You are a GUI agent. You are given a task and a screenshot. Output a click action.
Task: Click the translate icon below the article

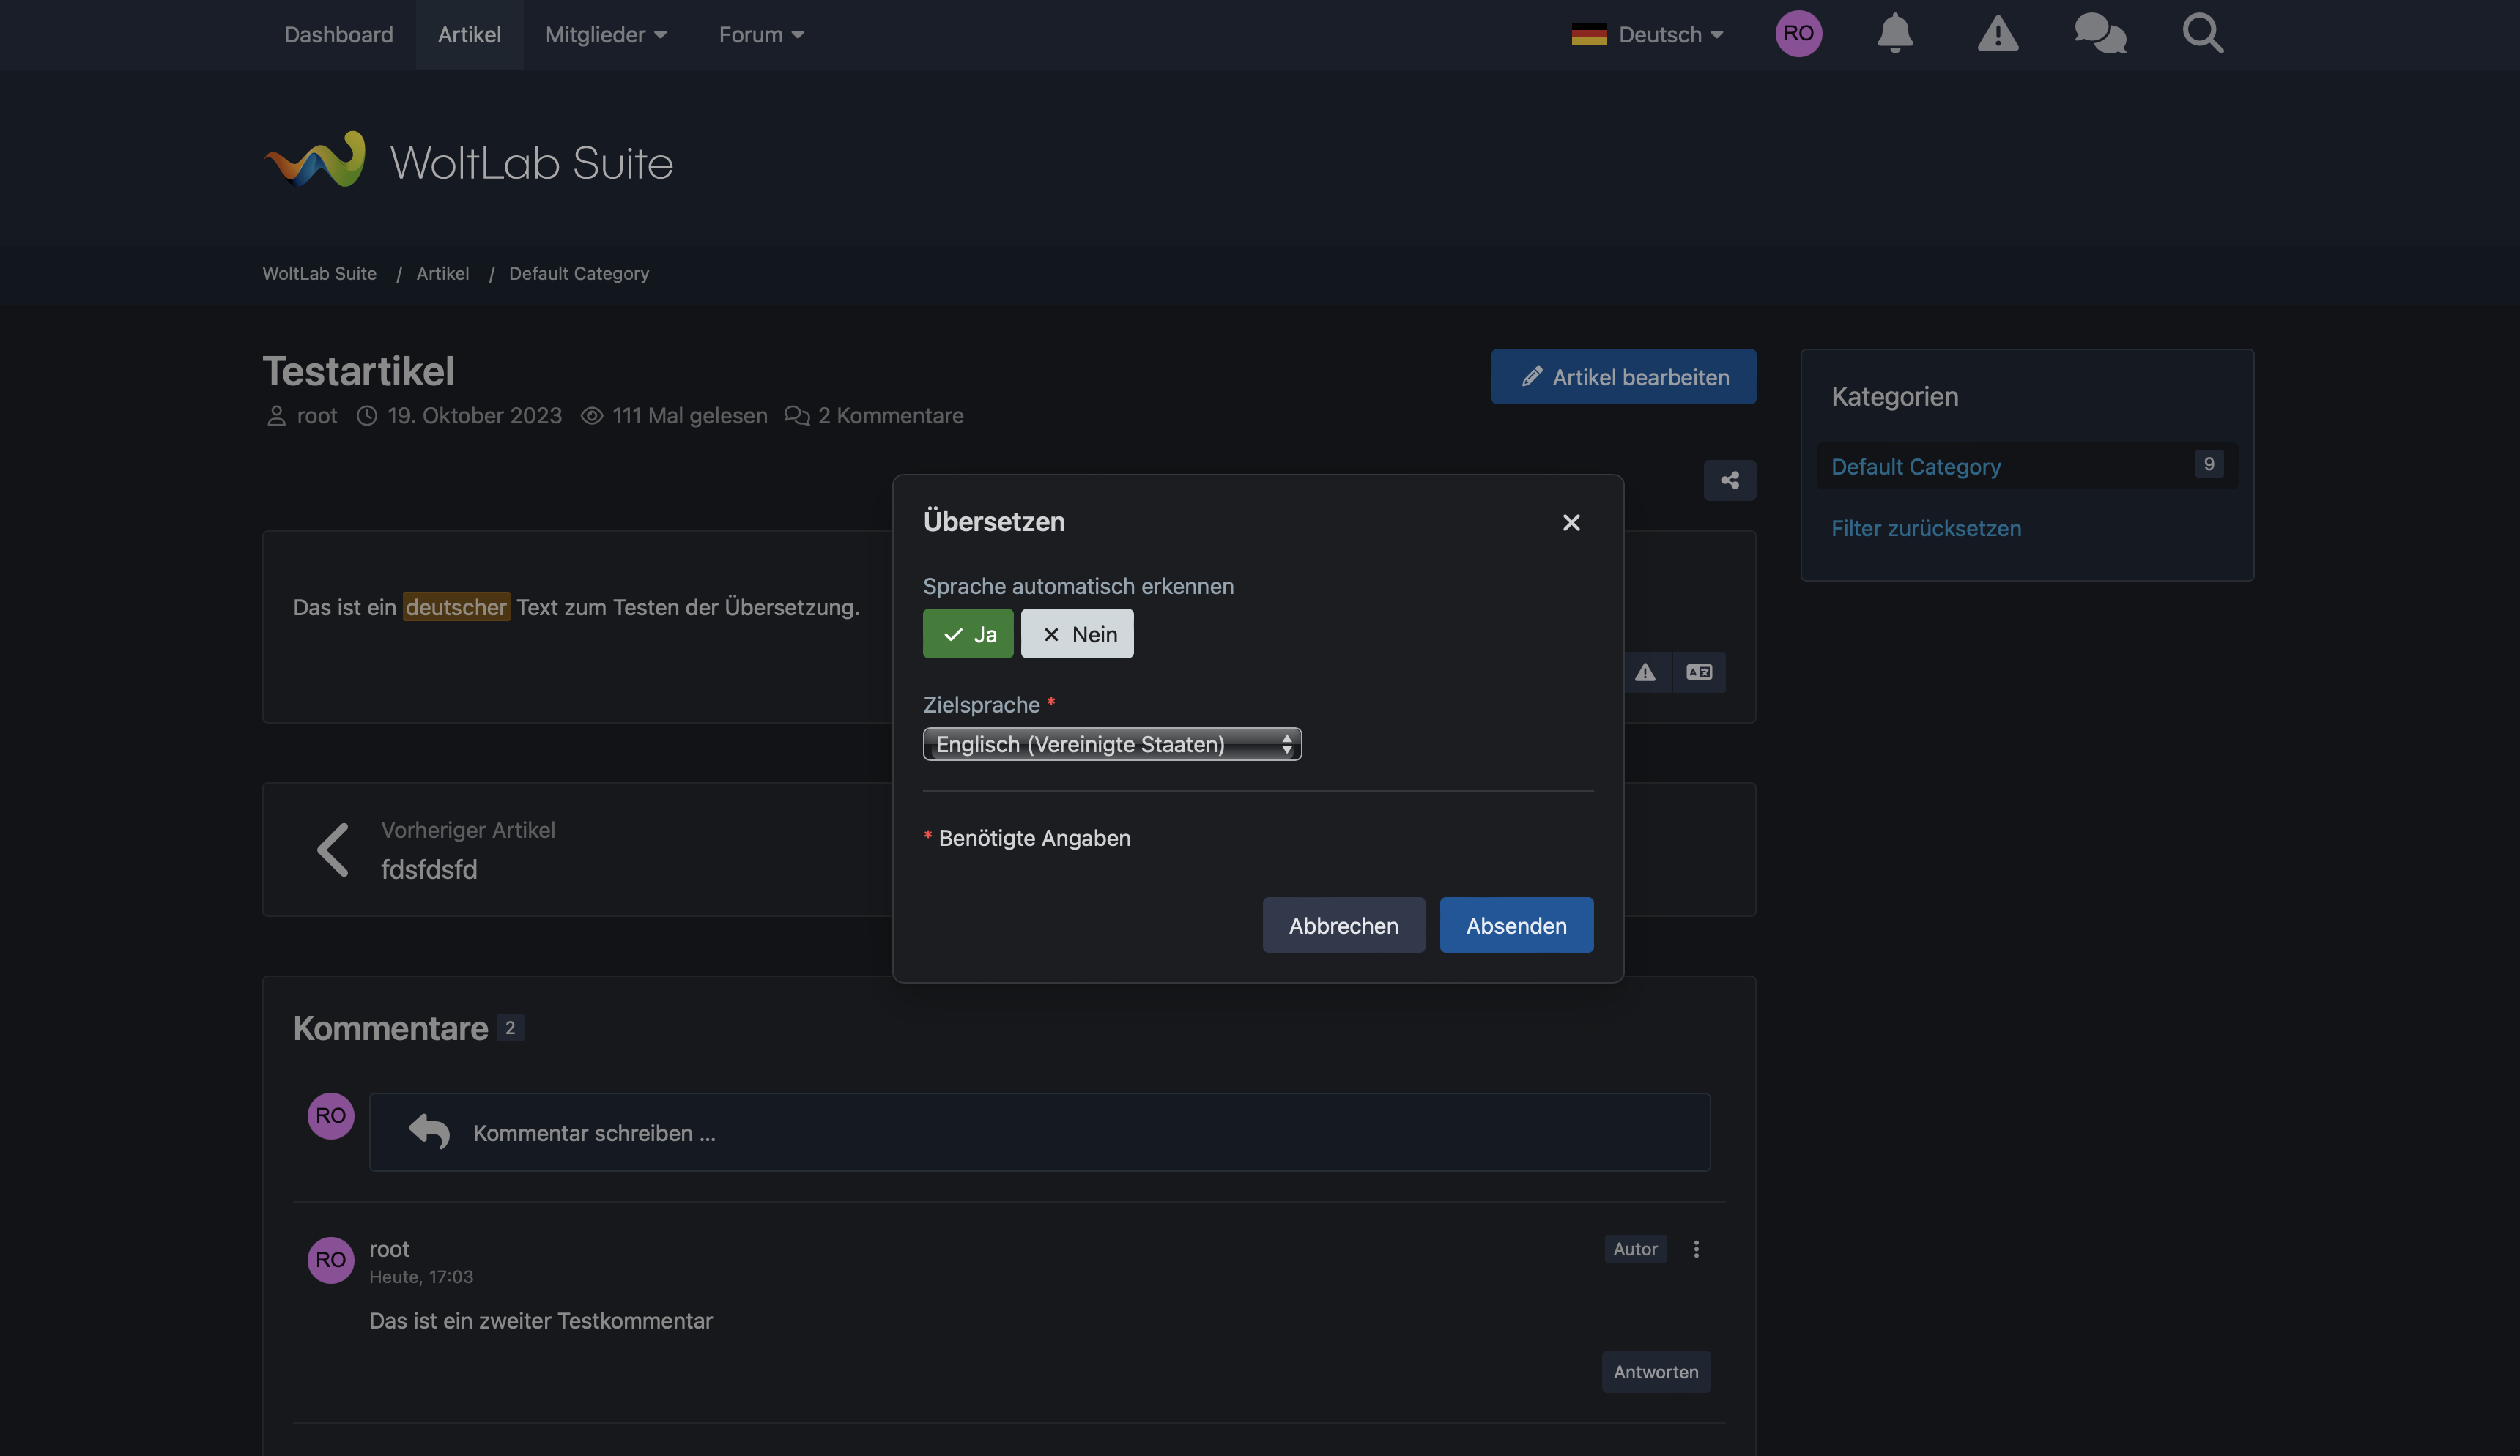[x=1698, y=672]
